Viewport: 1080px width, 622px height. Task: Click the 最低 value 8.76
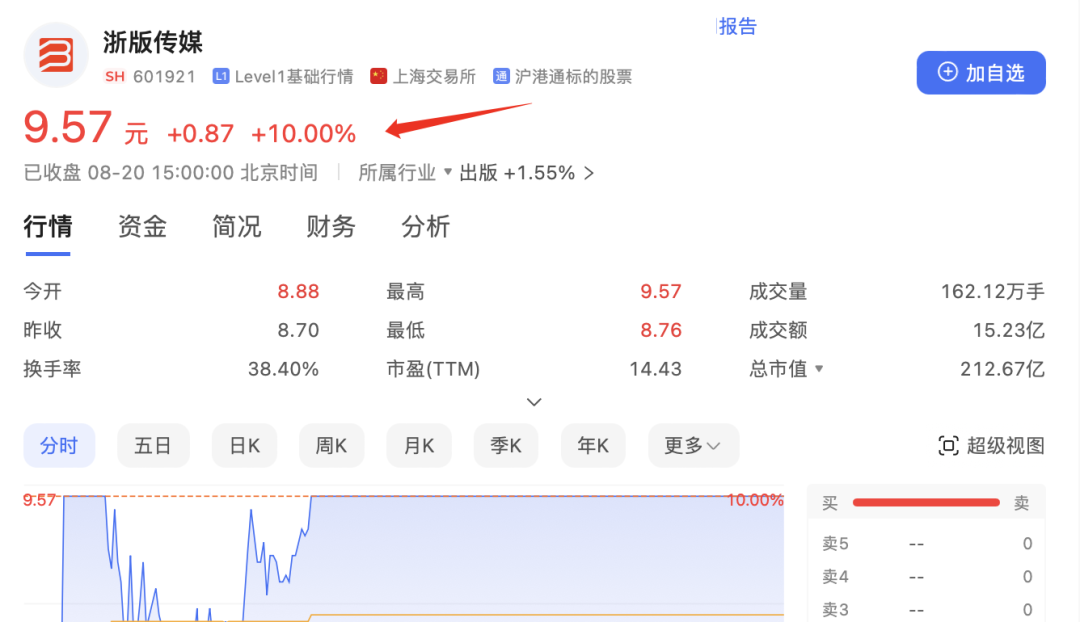point(661,330)
